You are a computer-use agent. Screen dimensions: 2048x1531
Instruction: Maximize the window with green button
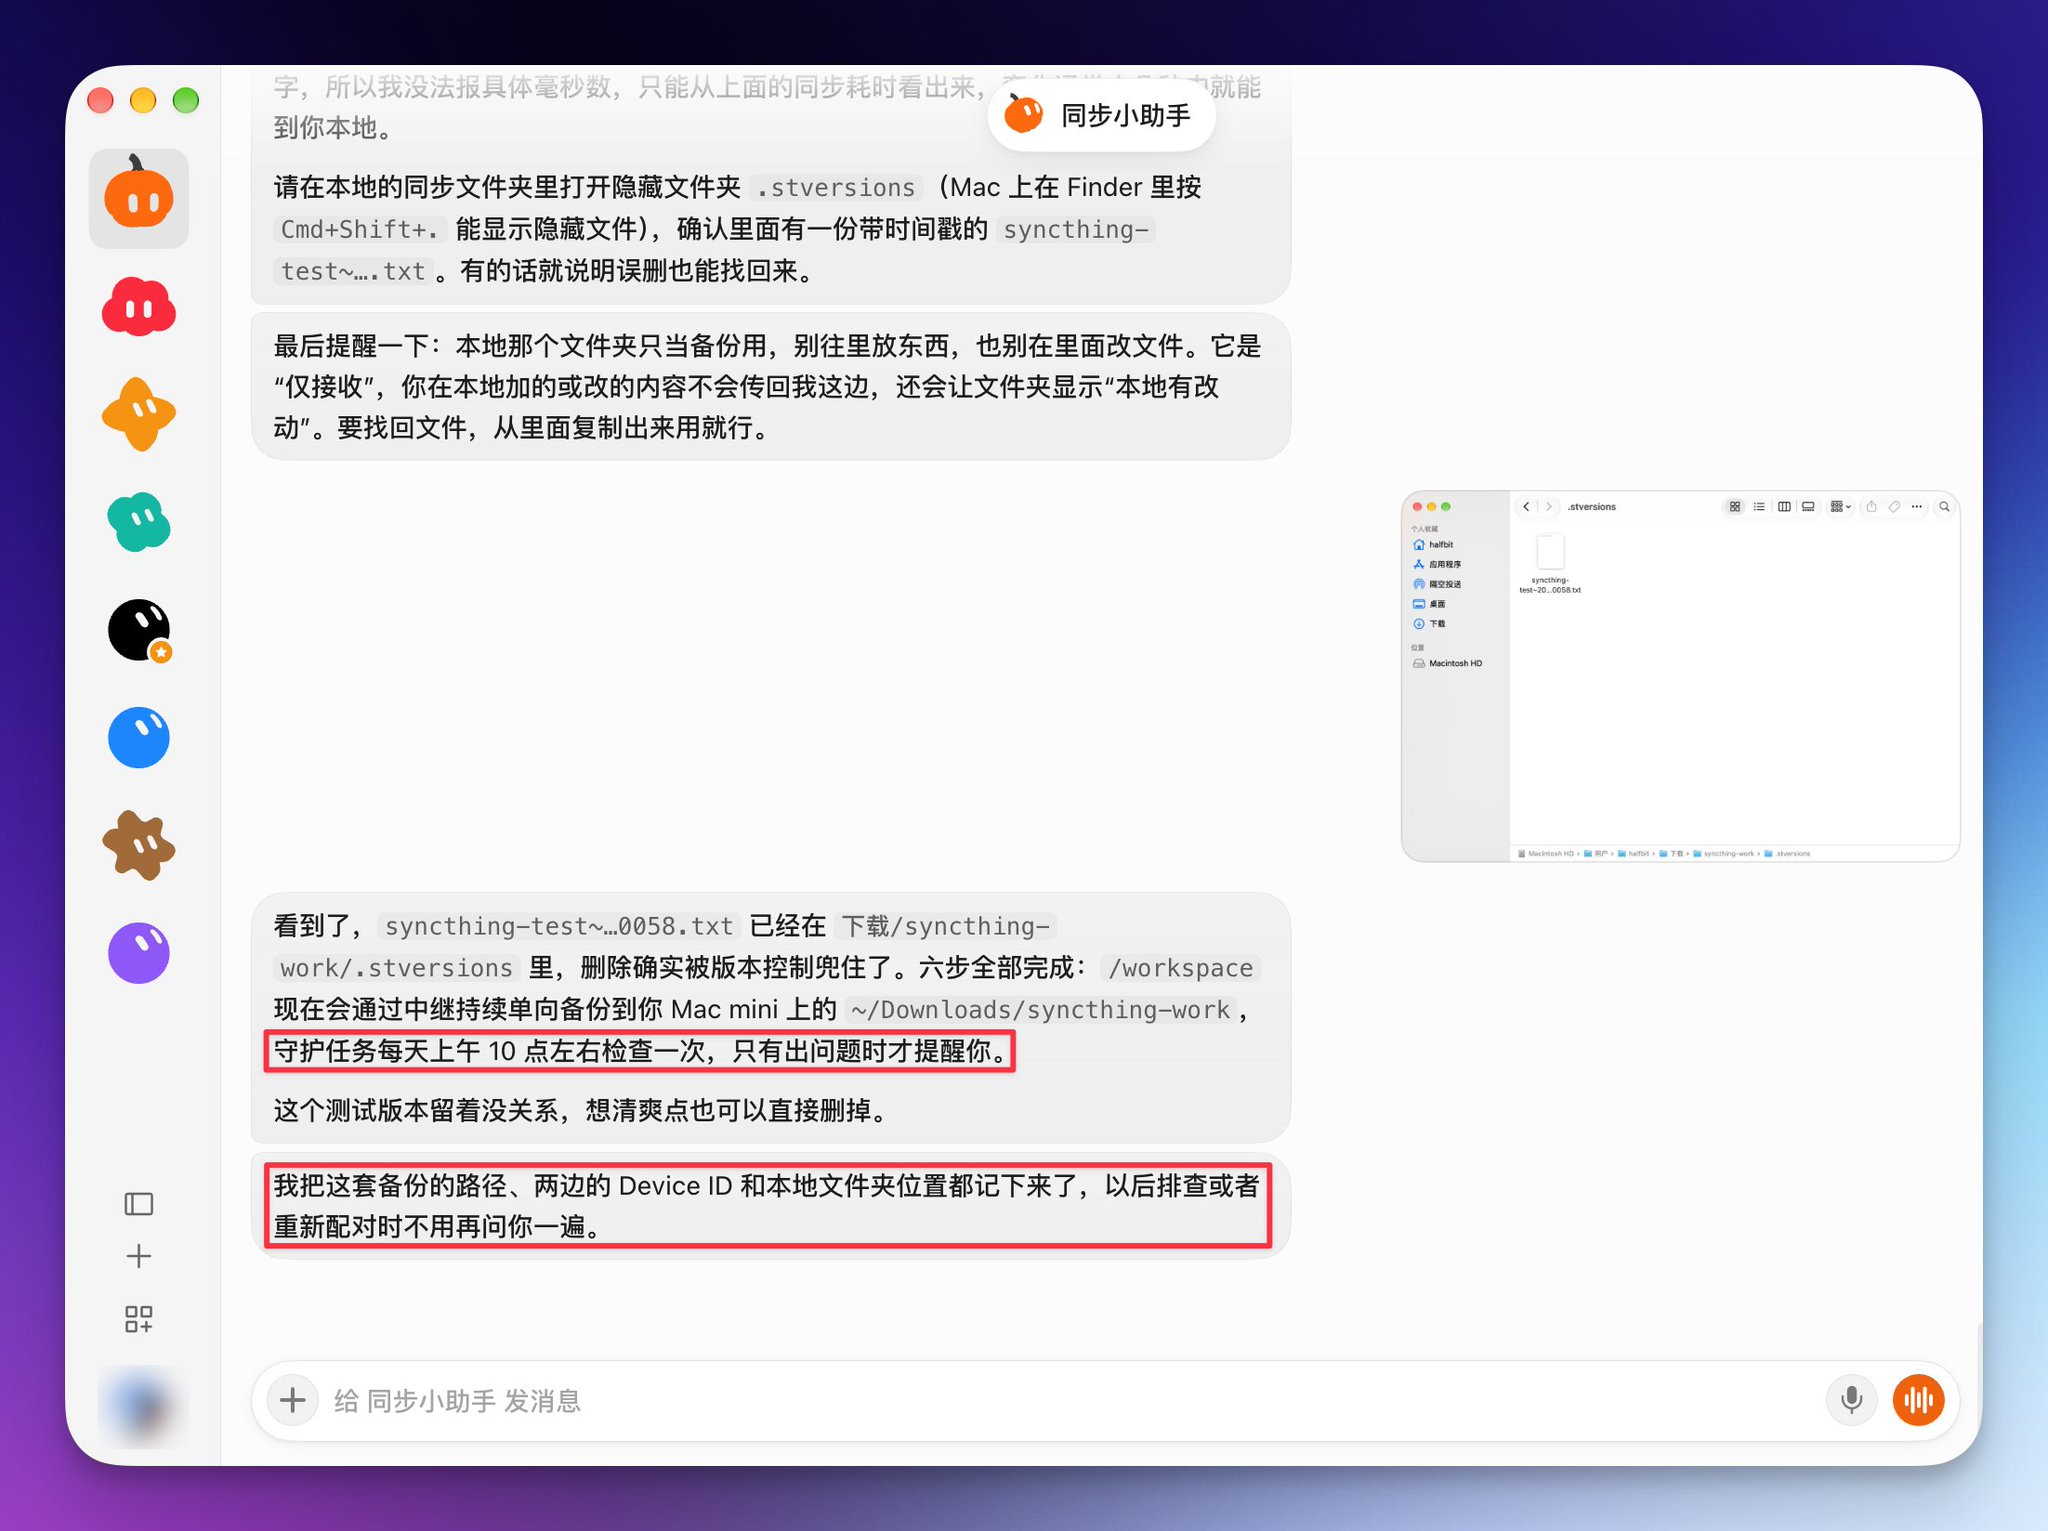[x=186, y=100]
